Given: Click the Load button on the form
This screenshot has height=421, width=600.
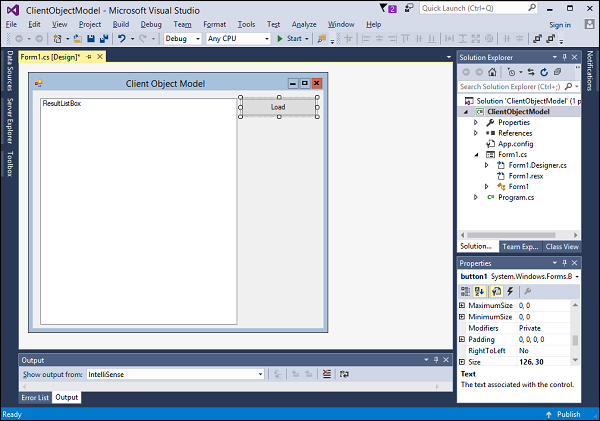Looking at the screenshot, I should pyautogui.click(x=278, y=107).
